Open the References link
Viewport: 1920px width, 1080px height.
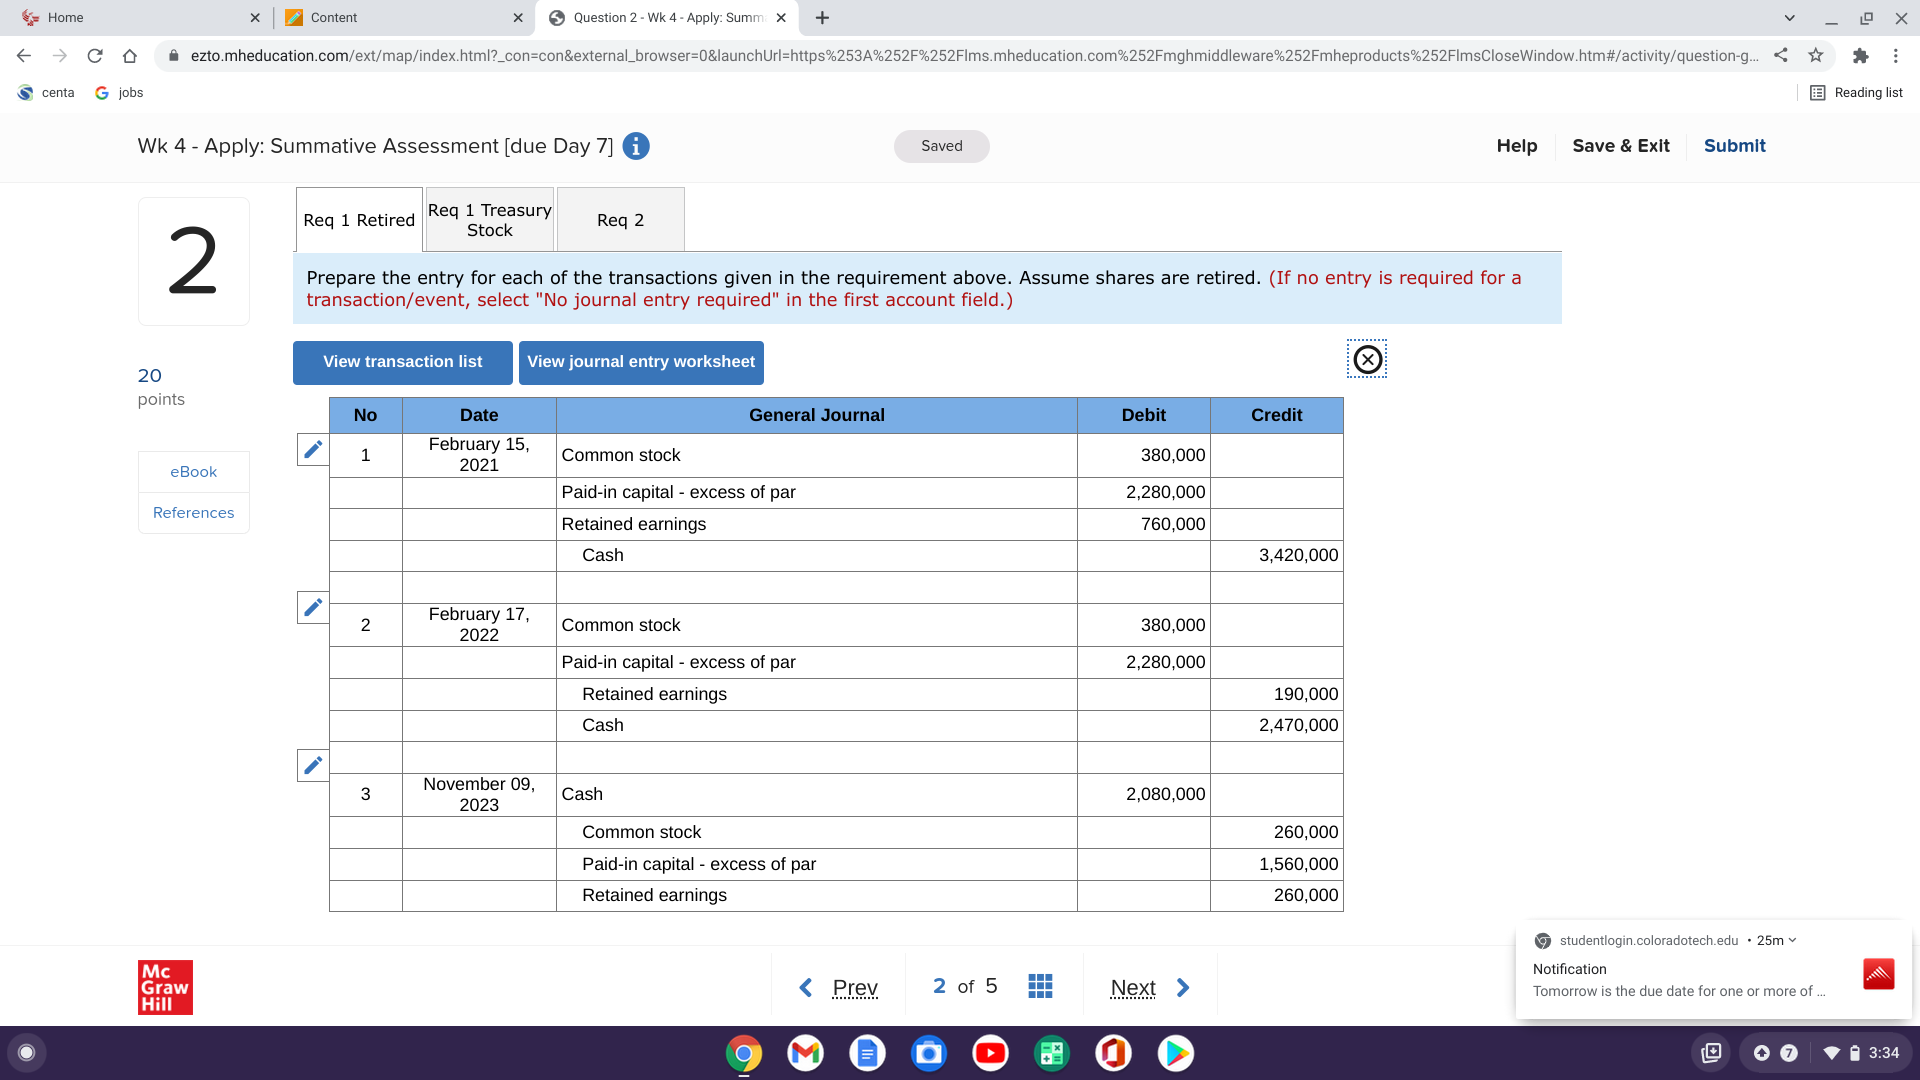click(x=193, y=513)
